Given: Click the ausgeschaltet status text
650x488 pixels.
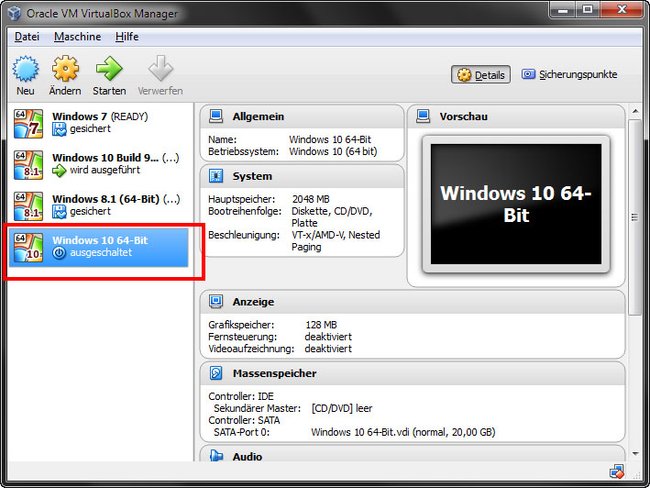Looking at the screenshot, I should (101, 252).
